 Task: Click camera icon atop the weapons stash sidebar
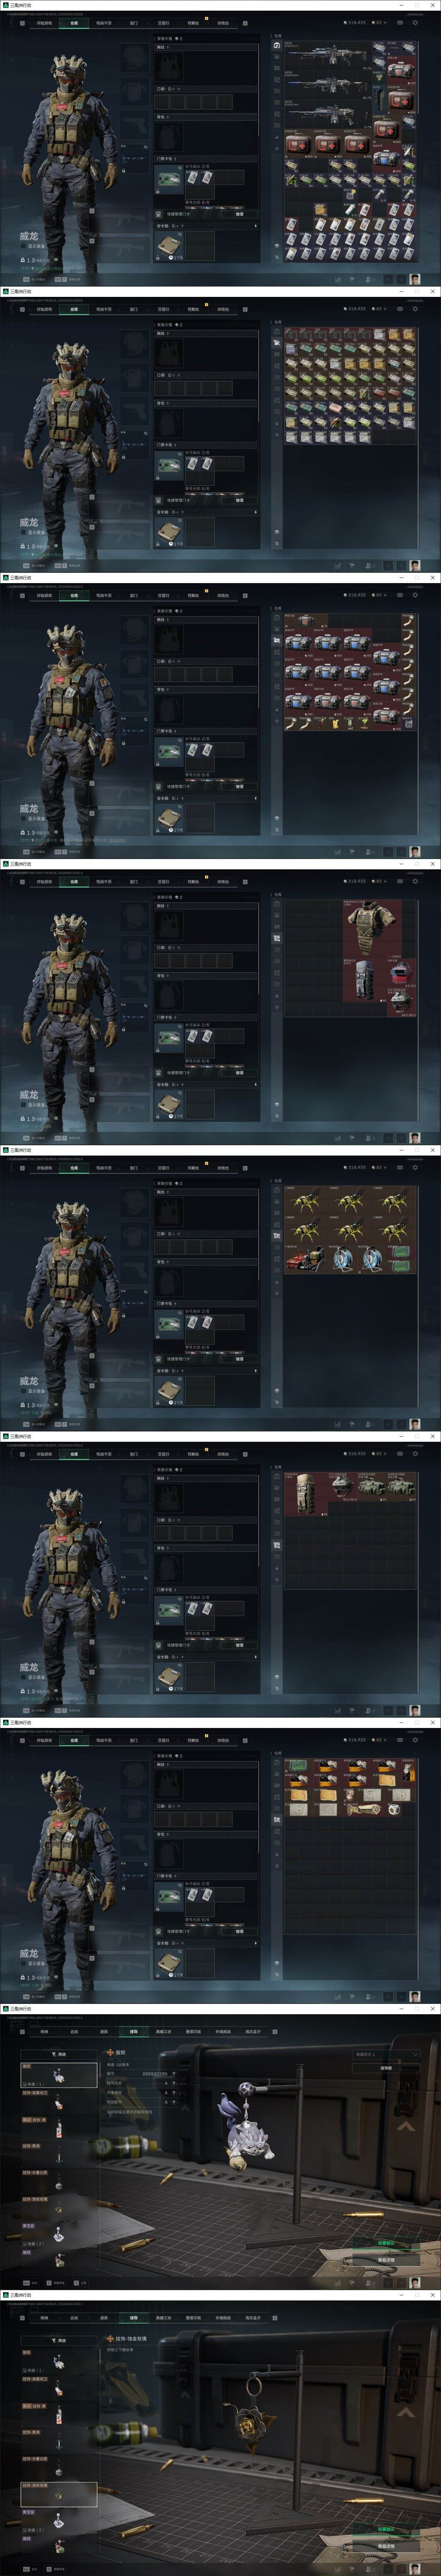(277, 45)
